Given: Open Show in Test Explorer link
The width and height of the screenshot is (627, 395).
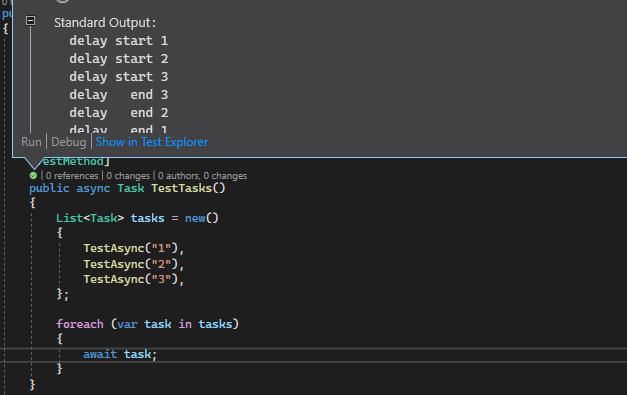Looking at the screenshot, I should click(152, 142).
